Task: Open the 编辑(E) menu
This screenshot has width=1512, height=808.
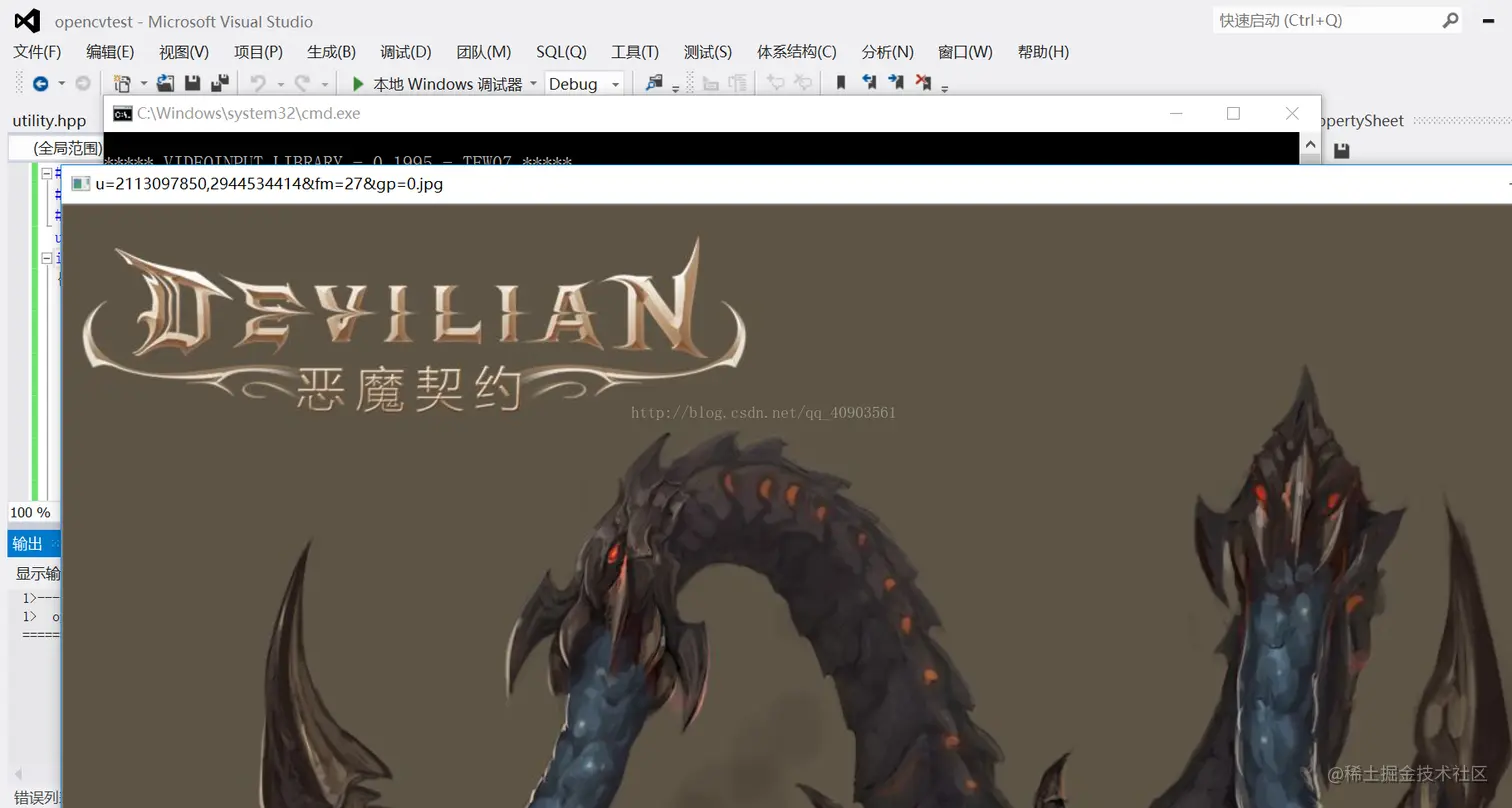Action: 110,52
